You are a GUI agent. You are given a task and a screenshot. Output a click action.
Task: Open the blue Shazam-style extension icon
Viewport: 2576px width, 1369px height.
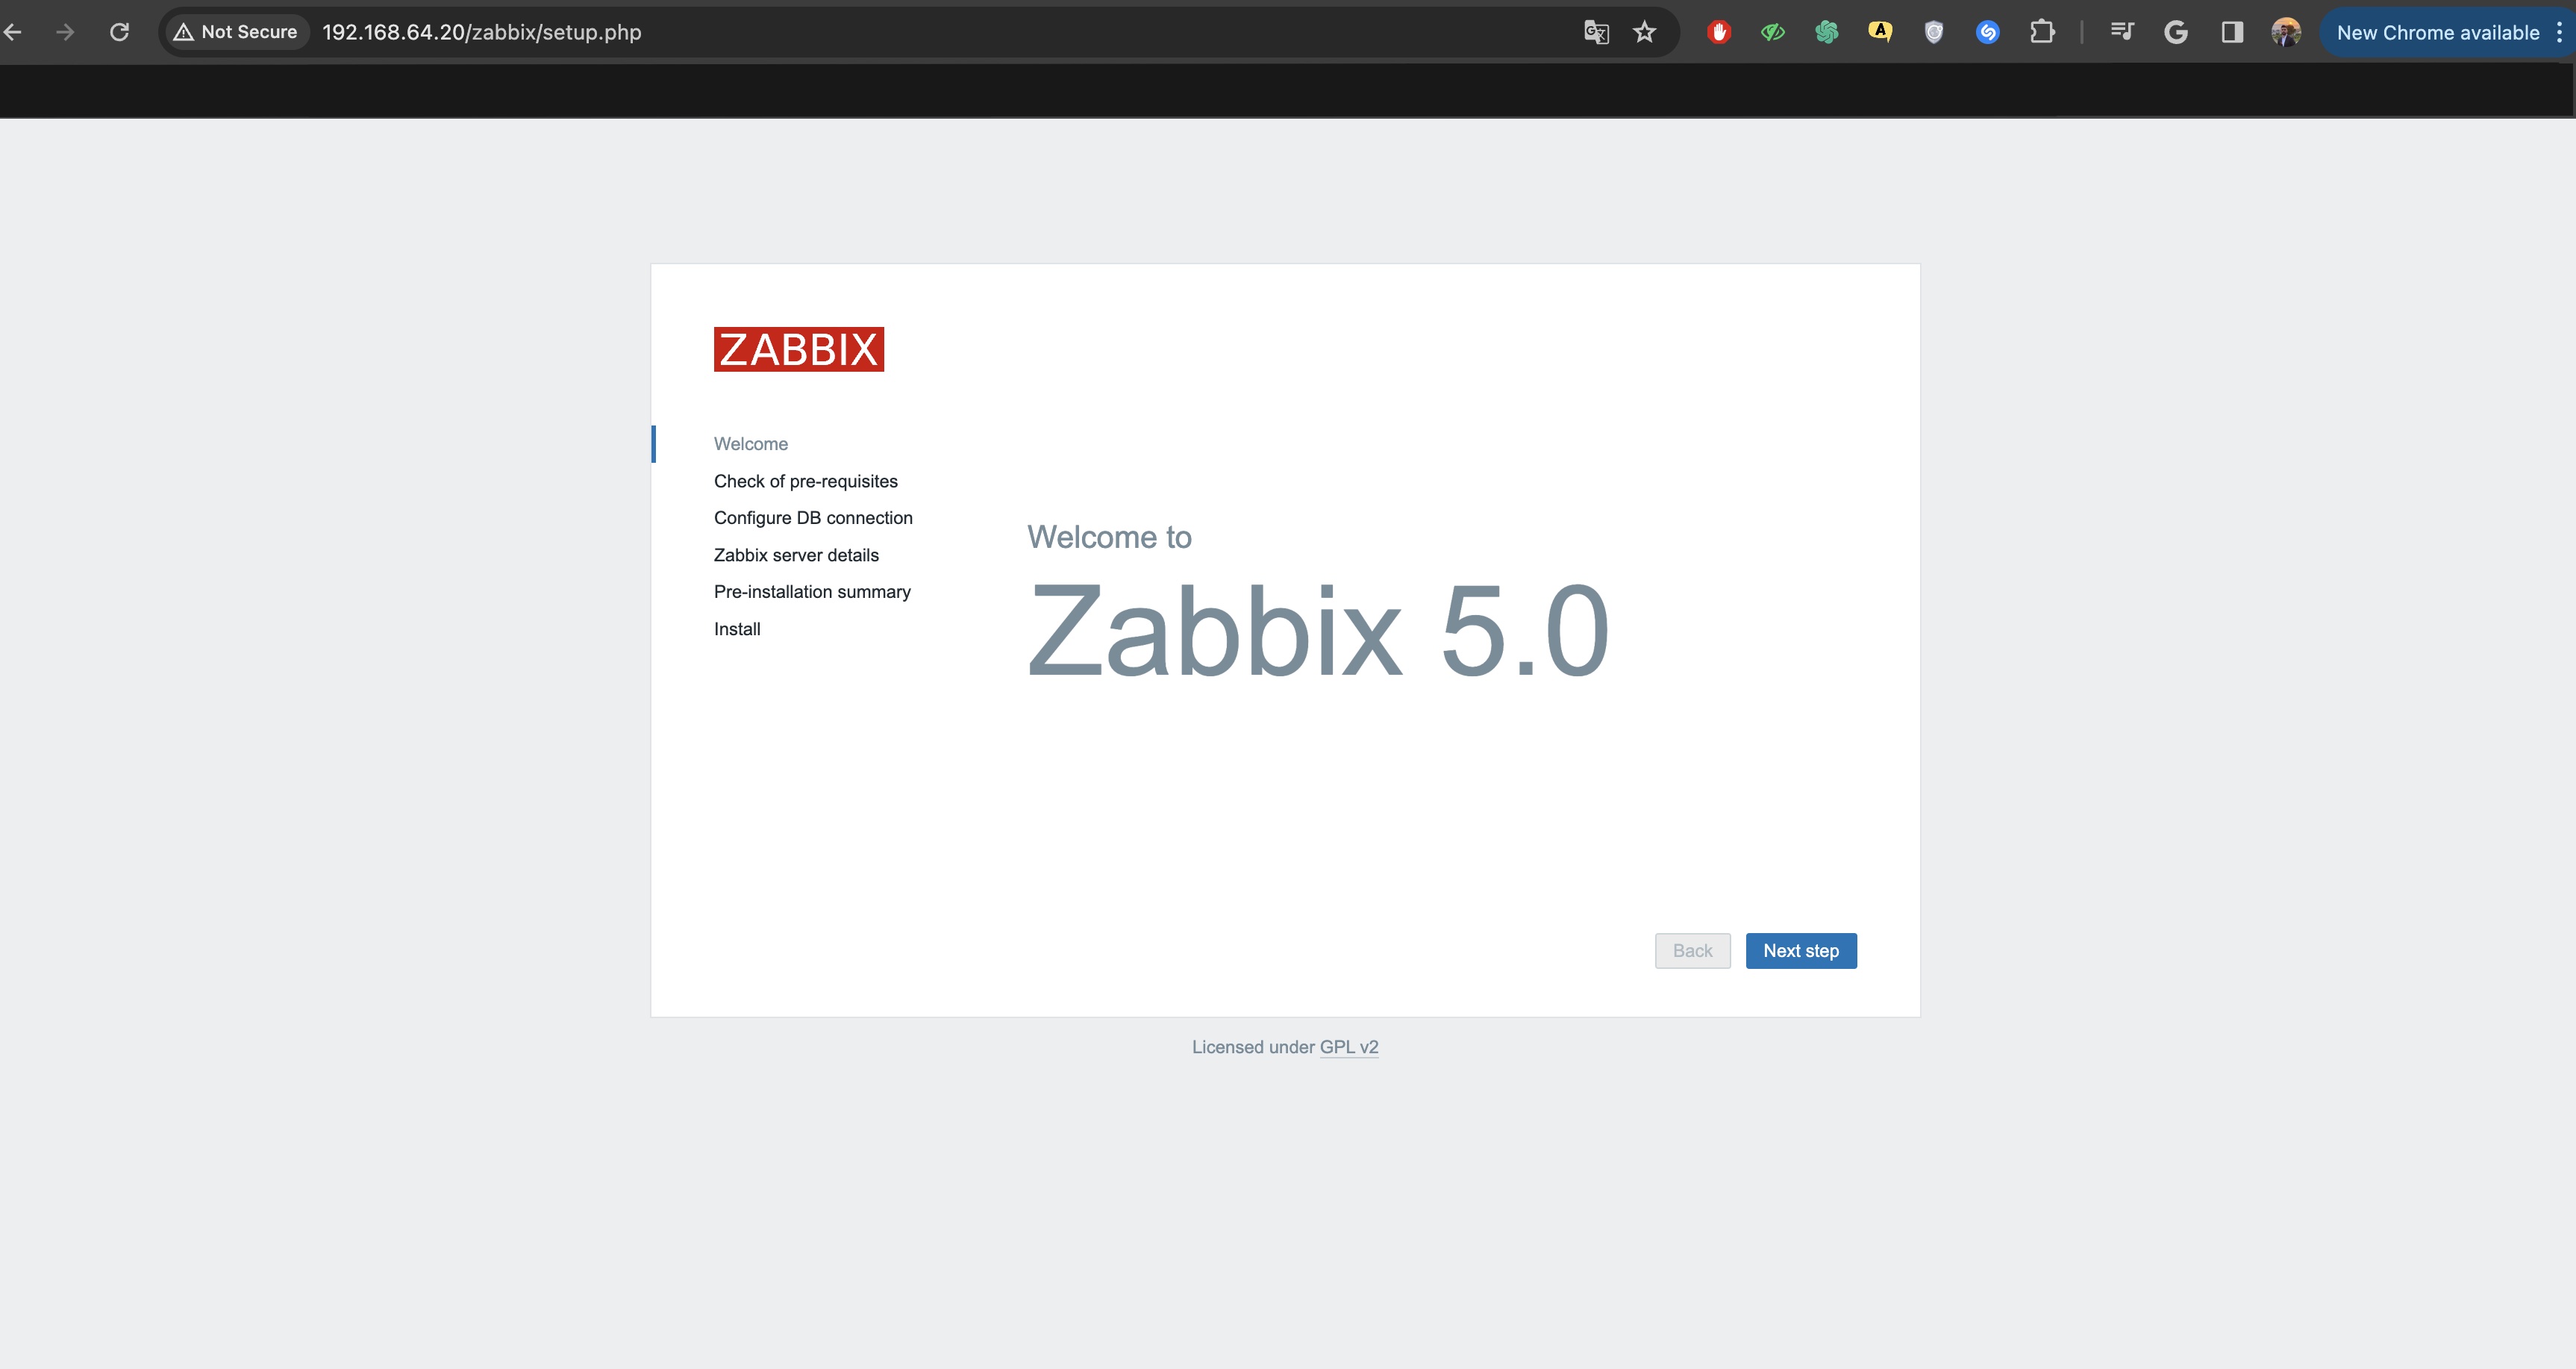point(1988,32)
